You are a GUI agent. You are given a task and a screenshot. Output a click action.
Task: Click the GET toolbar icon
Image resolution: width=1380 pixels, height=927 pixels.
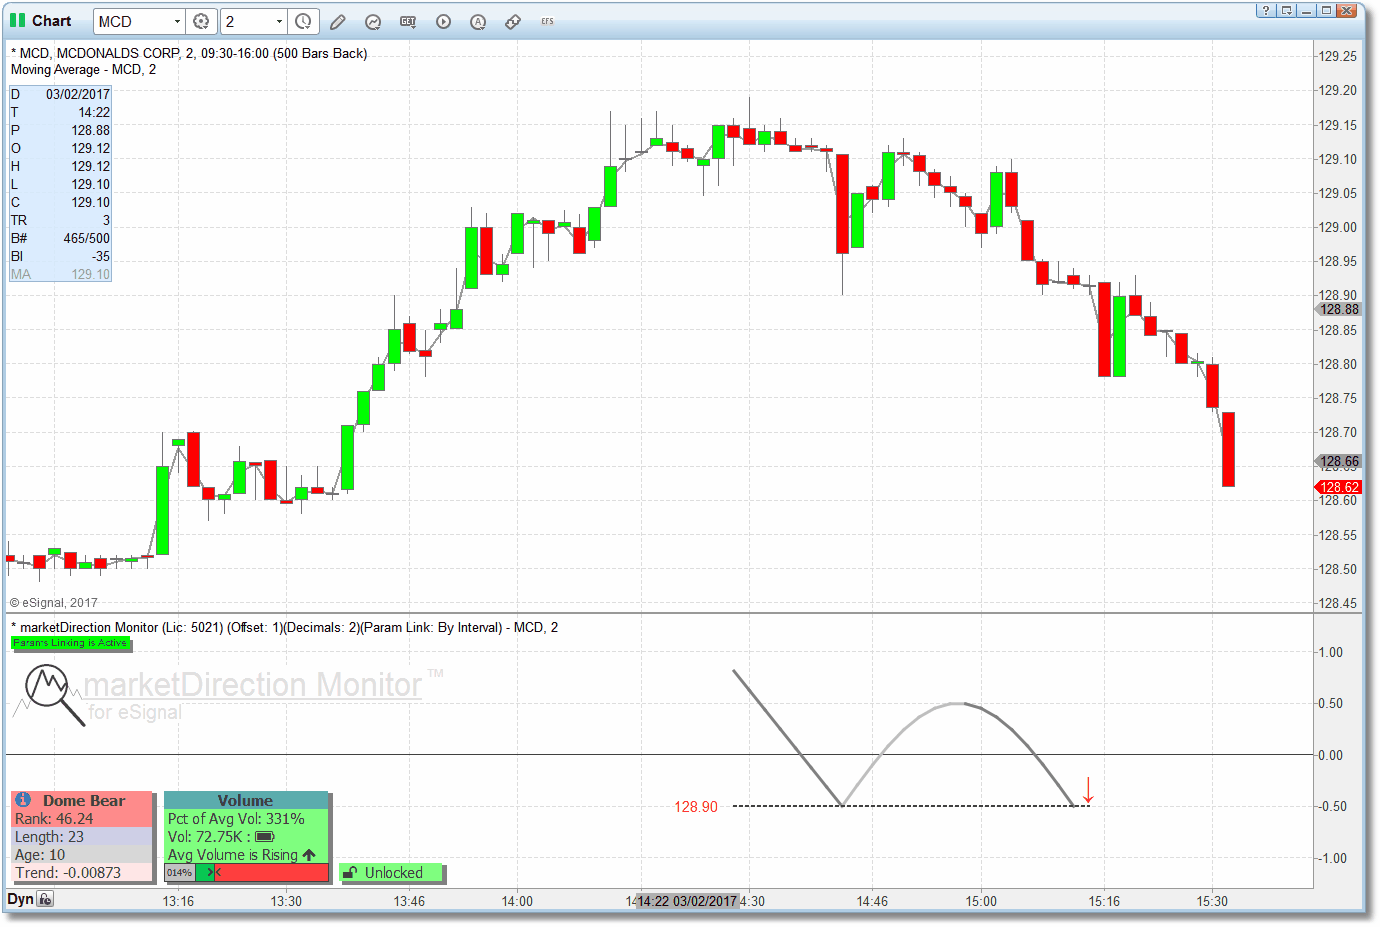pyautogui.click(x=408, y=22)
